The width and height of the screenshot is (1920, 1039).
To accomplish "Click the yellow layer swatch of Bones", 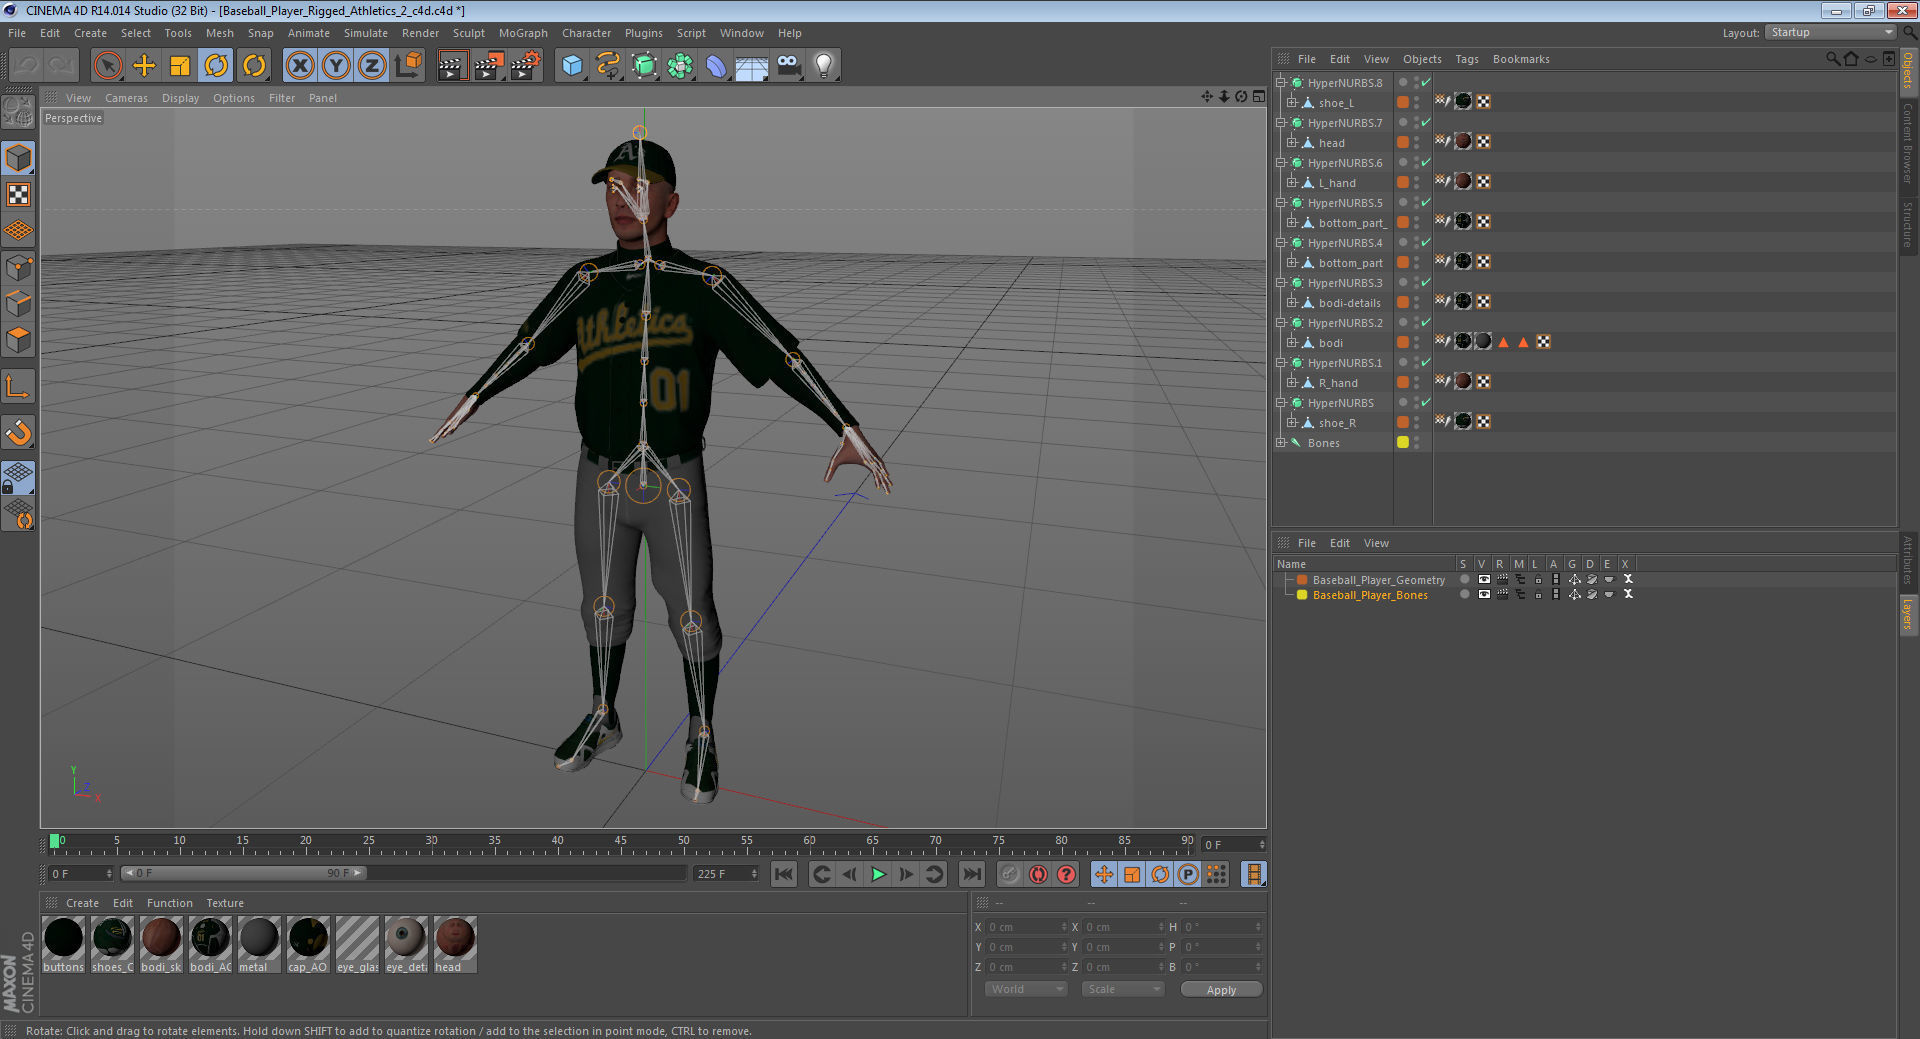I will (1403, 442).
